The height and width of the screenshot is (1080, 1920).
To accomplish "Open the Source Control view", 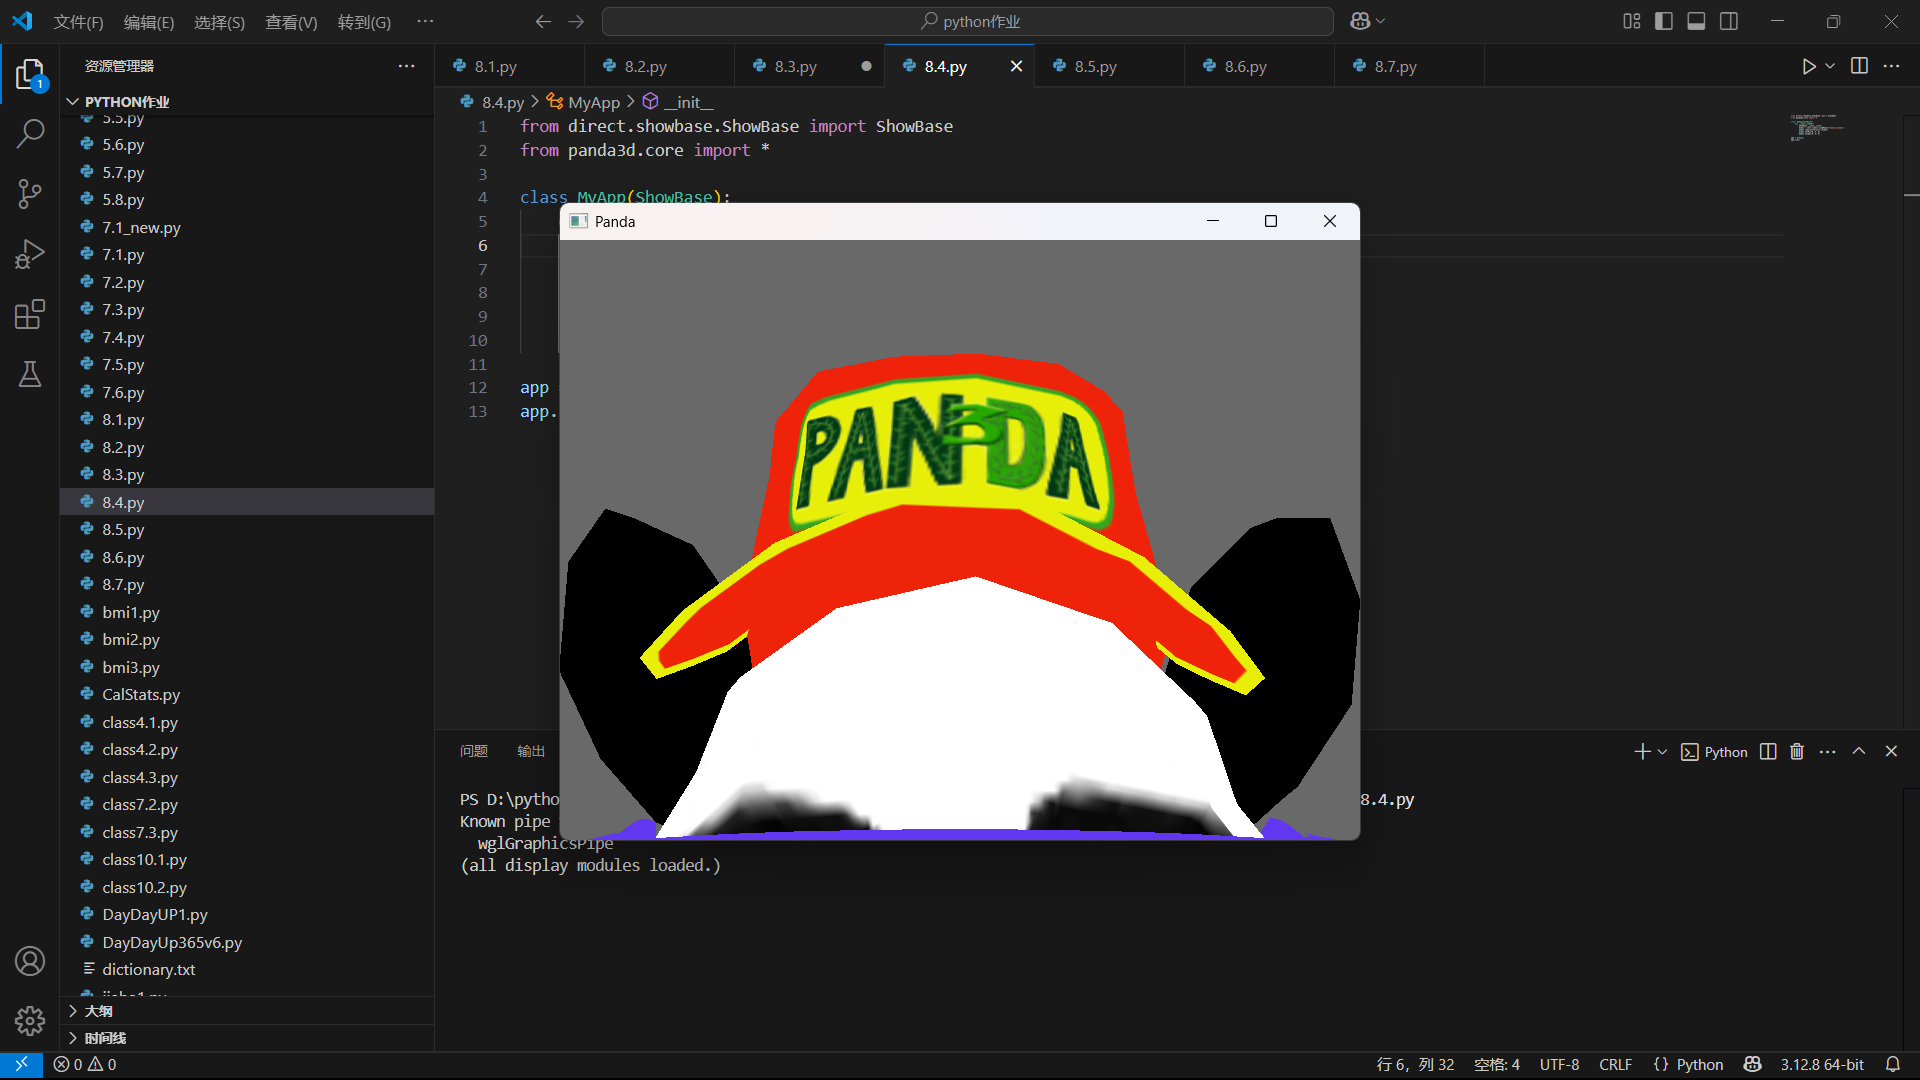I will click(30, 194).
